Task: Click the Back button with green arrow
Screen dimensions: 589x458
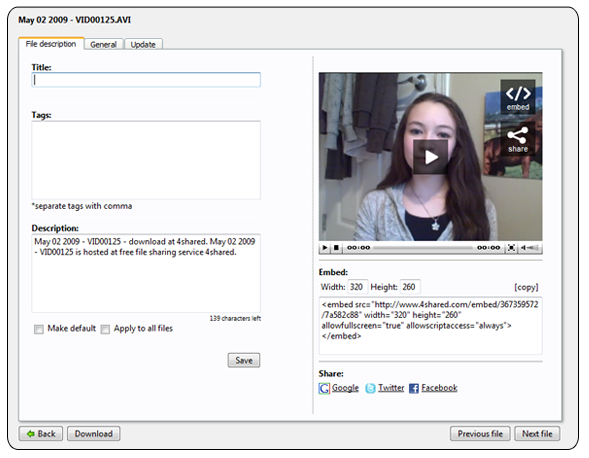Action: (x=41, y=434)
